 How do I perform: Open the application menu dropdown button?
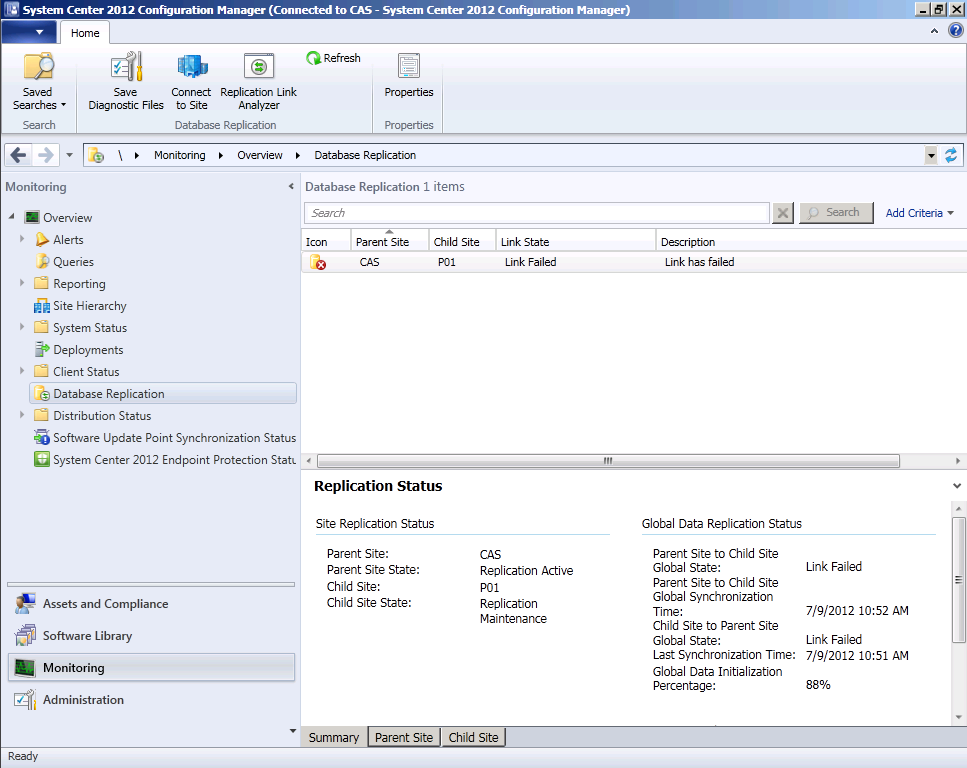(x=29, y=32)
